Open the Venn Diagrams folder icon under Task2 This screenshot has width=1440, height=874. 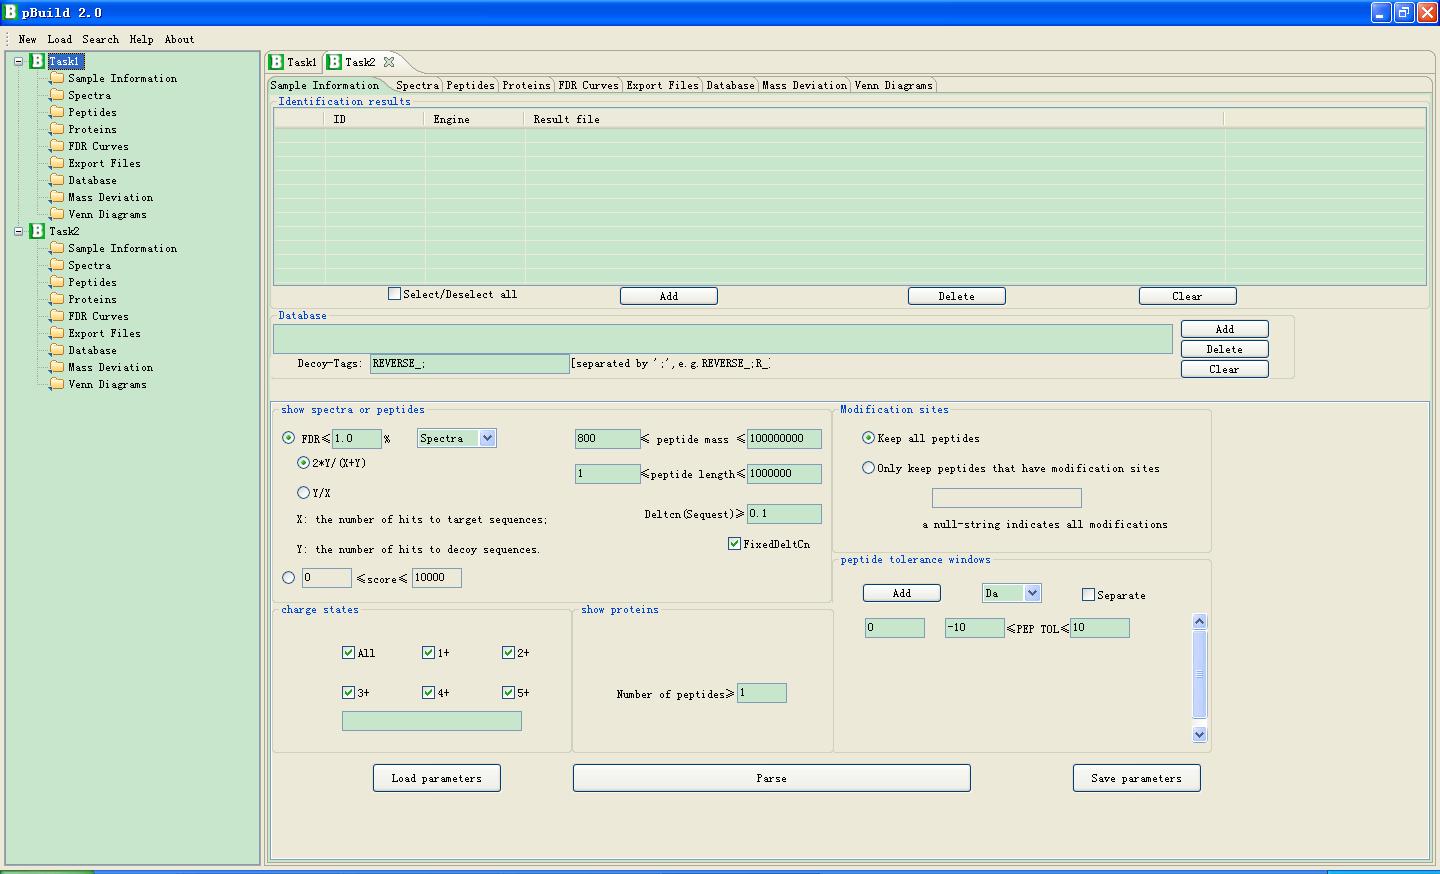57,384
